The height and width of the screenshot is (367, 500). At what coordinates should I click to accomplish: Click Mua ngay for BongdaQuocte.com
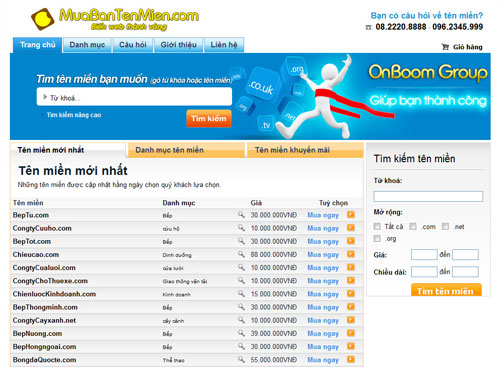click(323, 360)
